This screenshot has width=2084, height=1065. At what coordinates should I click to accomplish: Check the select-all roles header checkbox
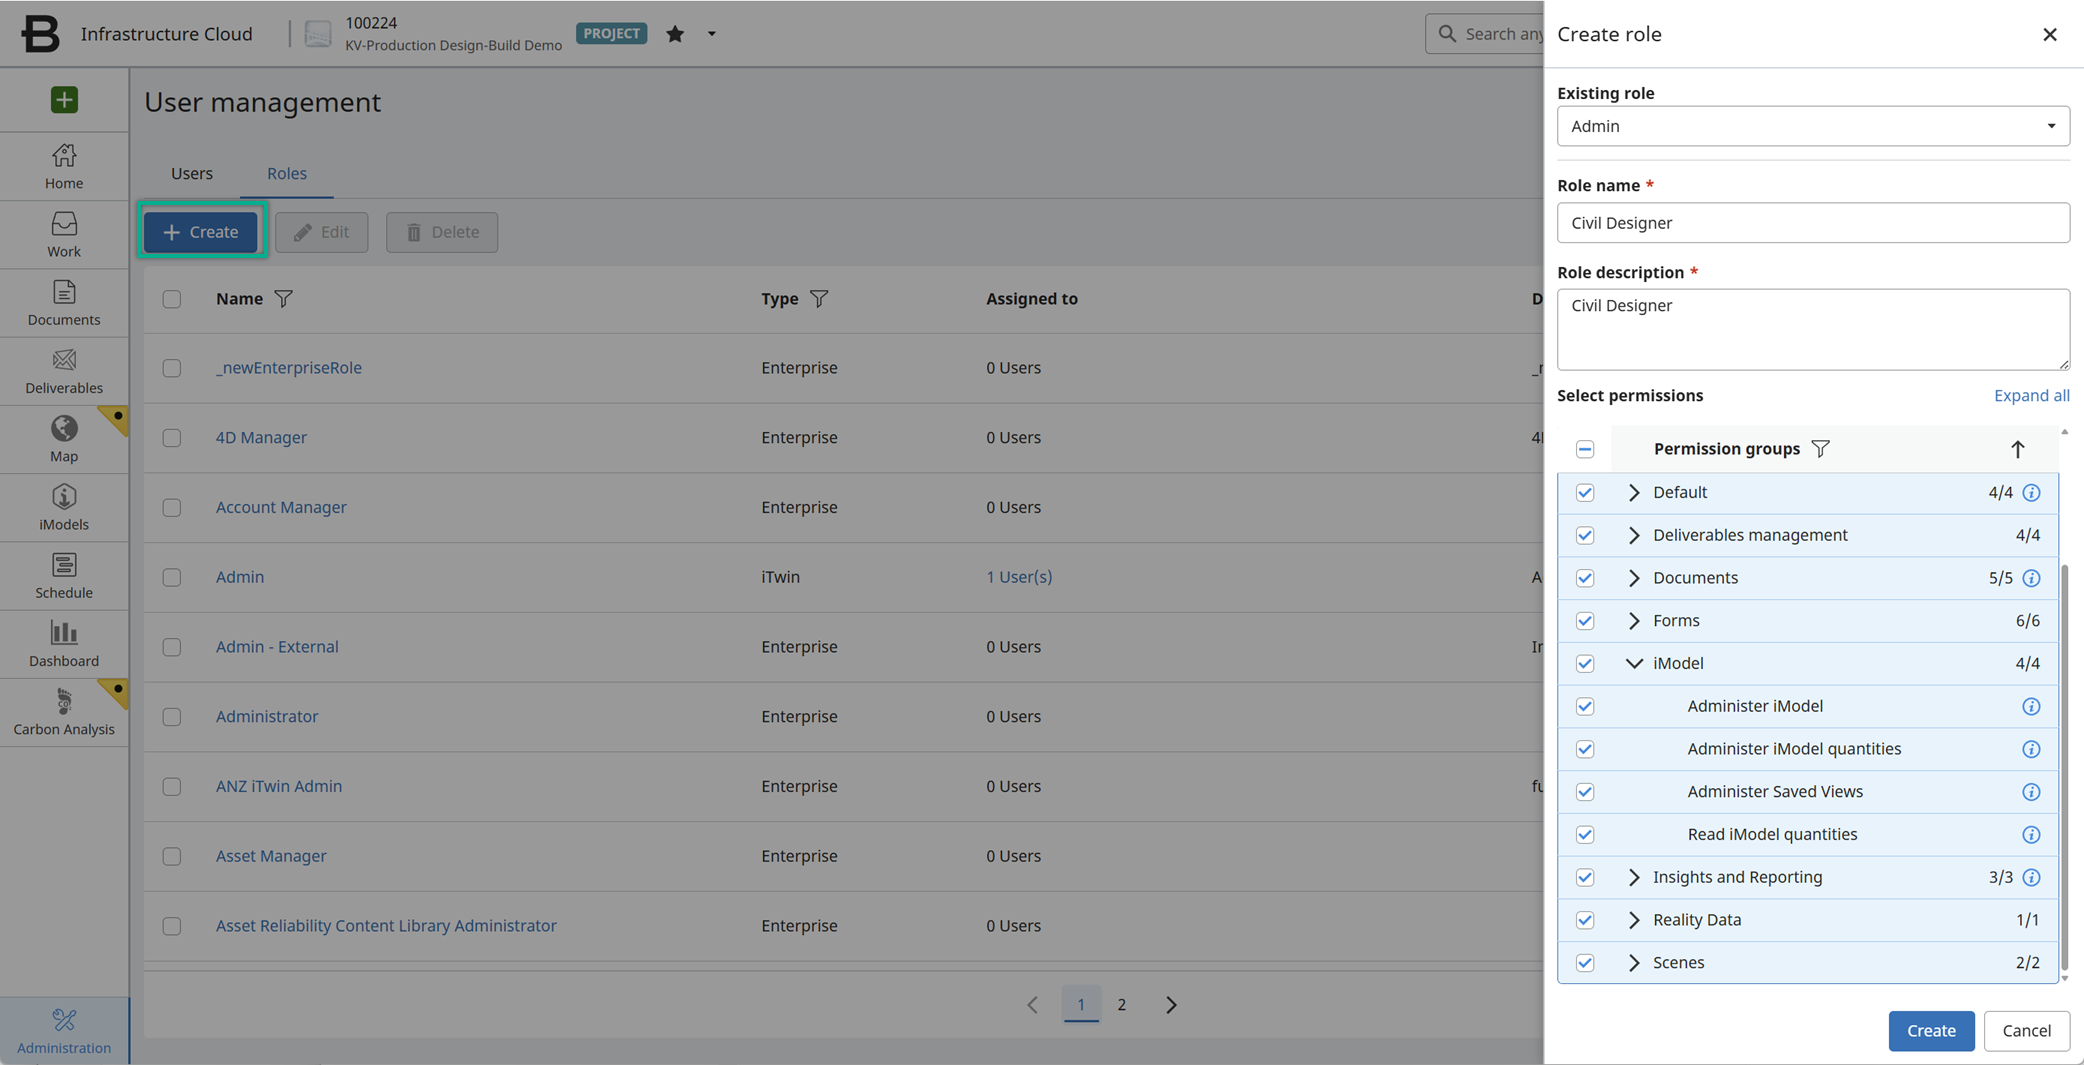tap(172, 299)
